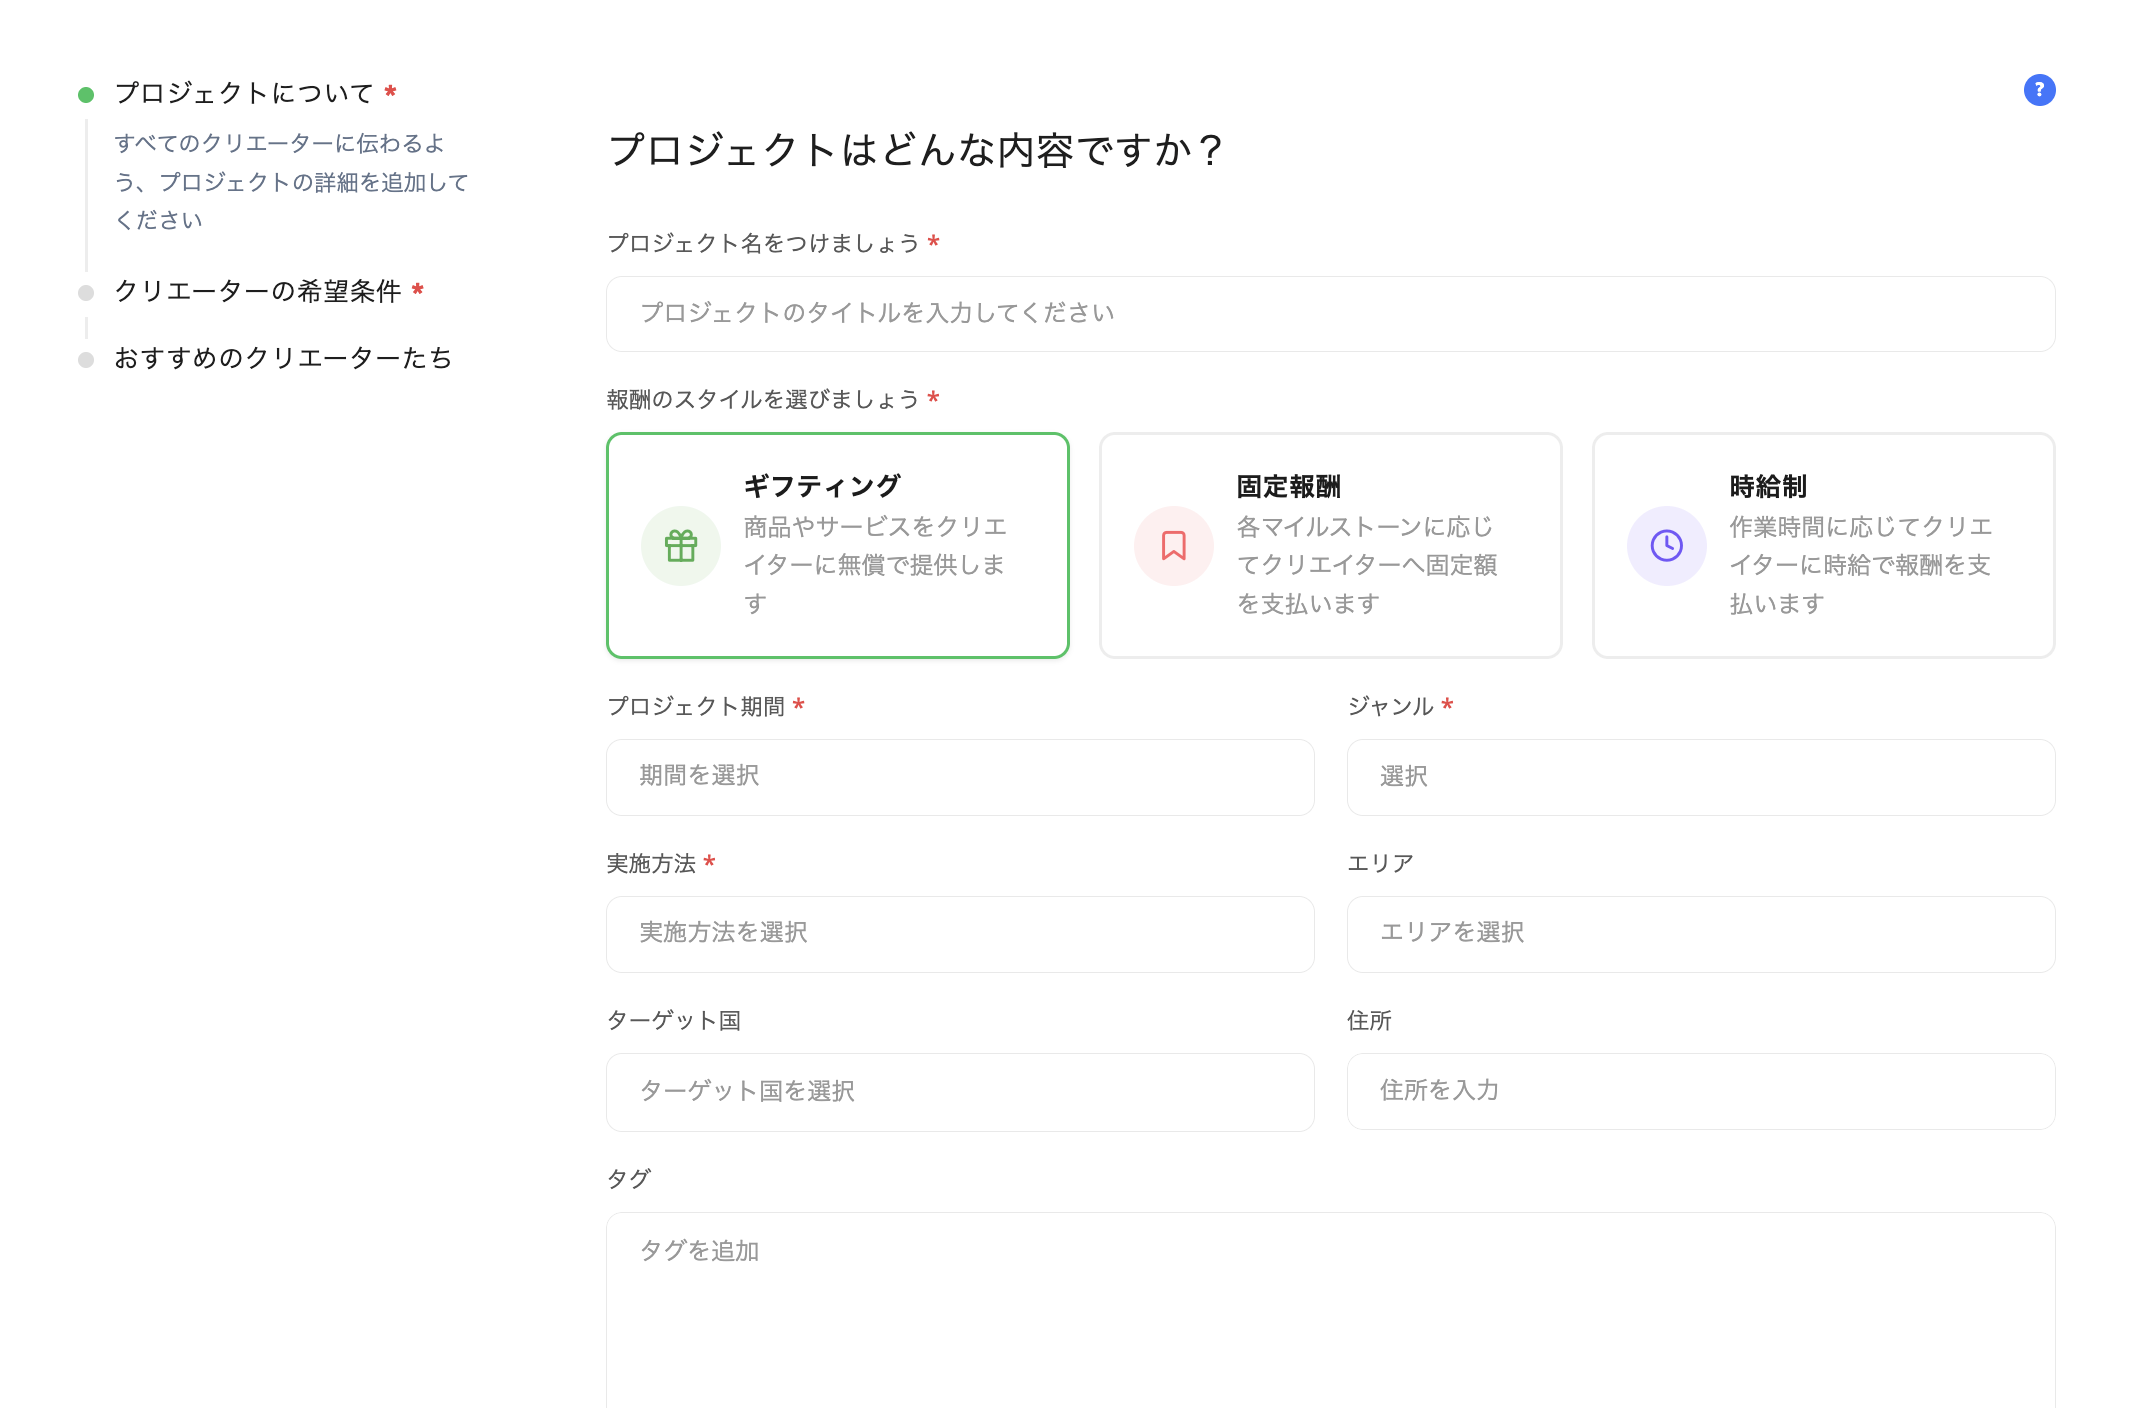Click the 住所を入力 address field
Viewport: 2144px width, 1408px height.
[x=1700, y=1091]
